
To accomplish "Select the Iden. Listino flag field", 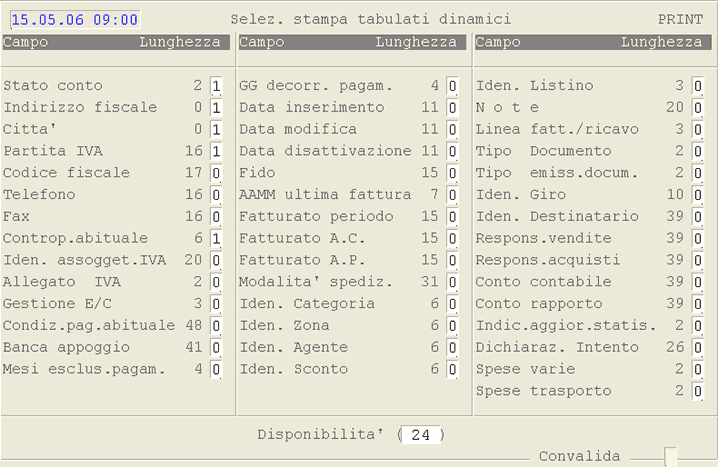I will pyautogui.click(x=697, y=86).
